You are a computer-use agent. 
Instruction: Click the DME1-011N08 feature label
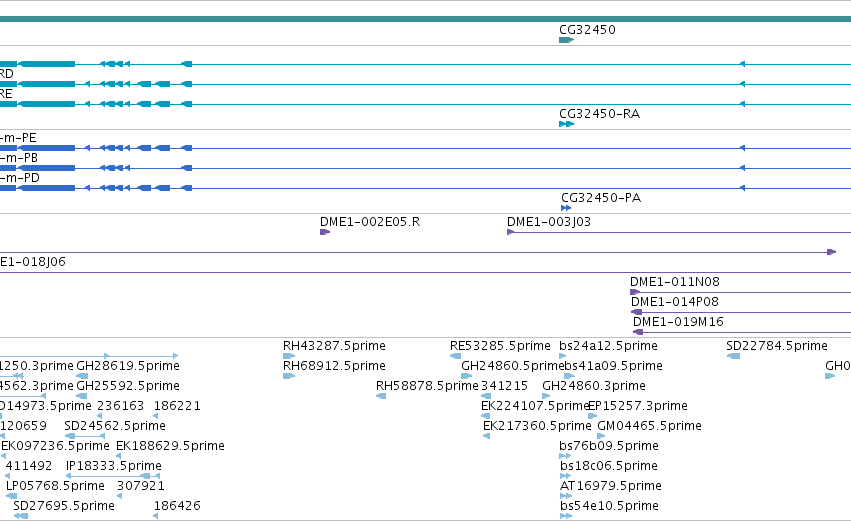pyautogui.click(x=675, y=282)
